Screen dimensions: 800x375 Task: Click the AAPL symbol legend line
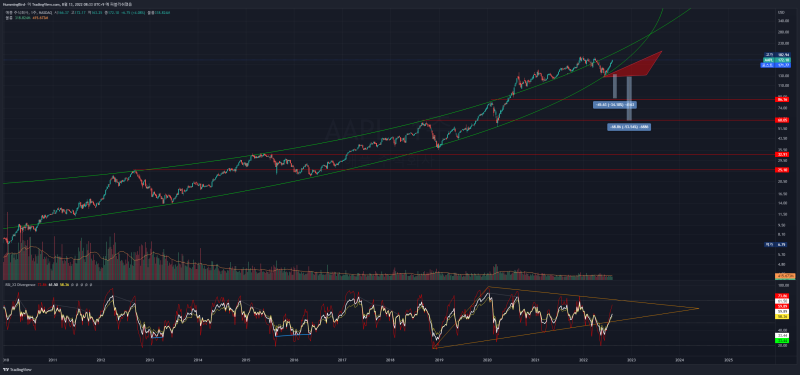point(87,12)
